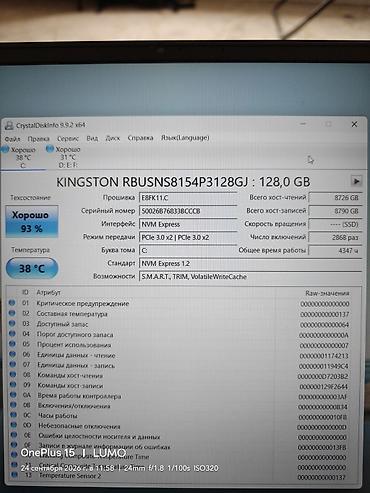This screenshot has width=370, height=493.
Task: Close the CrystalDiskInfo window
Action: click(x=354, y=124)
